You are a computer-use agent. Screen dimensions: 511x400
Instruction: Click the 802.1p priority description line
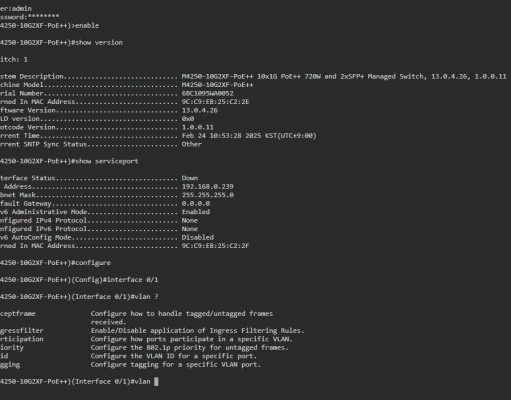189,348
